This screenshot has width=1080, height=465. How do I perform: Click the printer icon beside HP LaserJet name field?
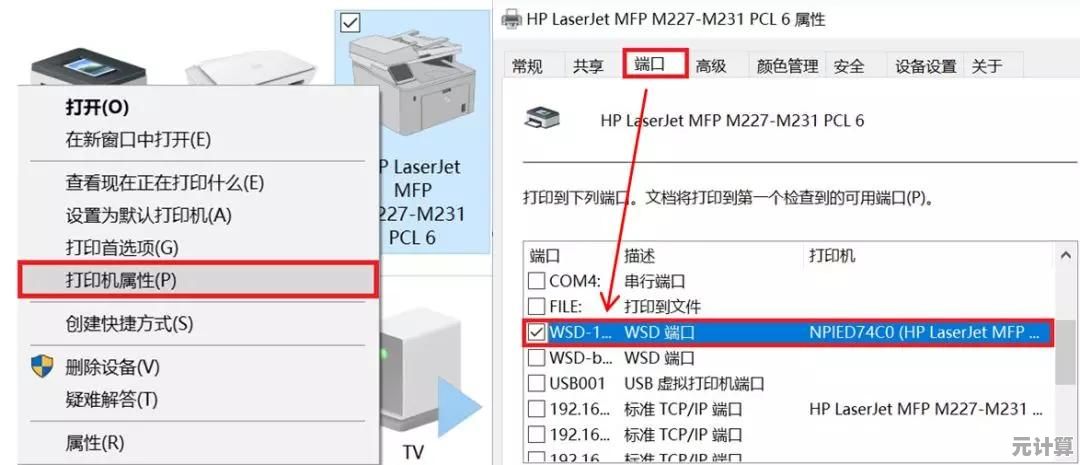(541, 118)
